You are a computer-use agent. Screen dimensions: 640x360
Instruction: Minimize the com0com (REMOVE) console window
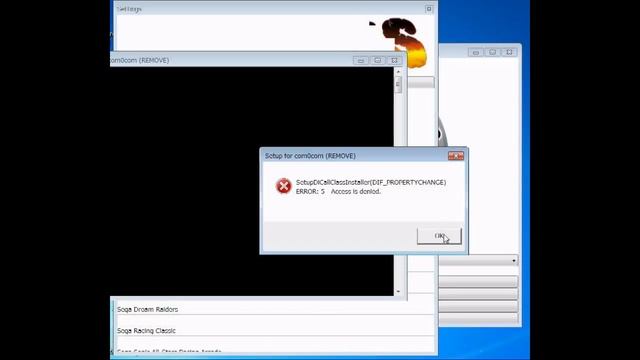pos(360,60)
